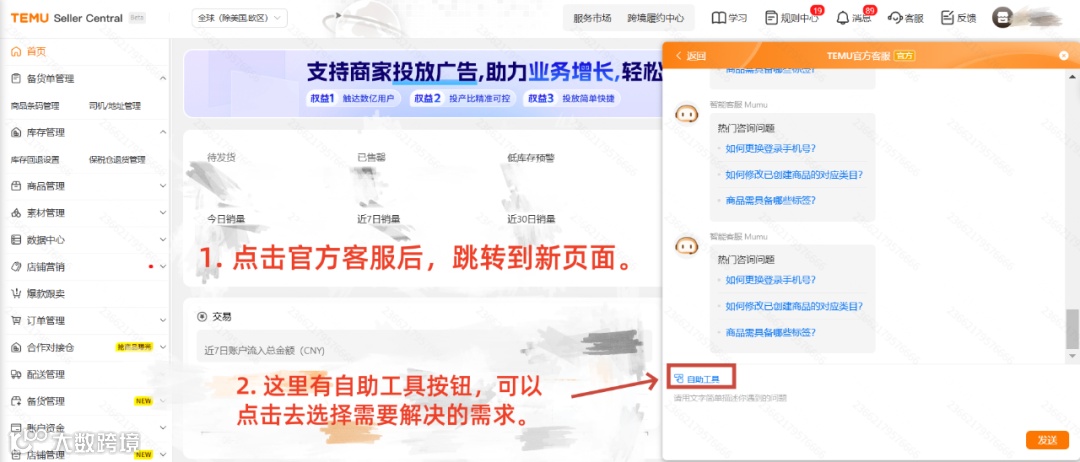Screen dimensions: 1080x462
Task: Expand the 数据中心 menu chevron
Action: [x=163, y=240]
